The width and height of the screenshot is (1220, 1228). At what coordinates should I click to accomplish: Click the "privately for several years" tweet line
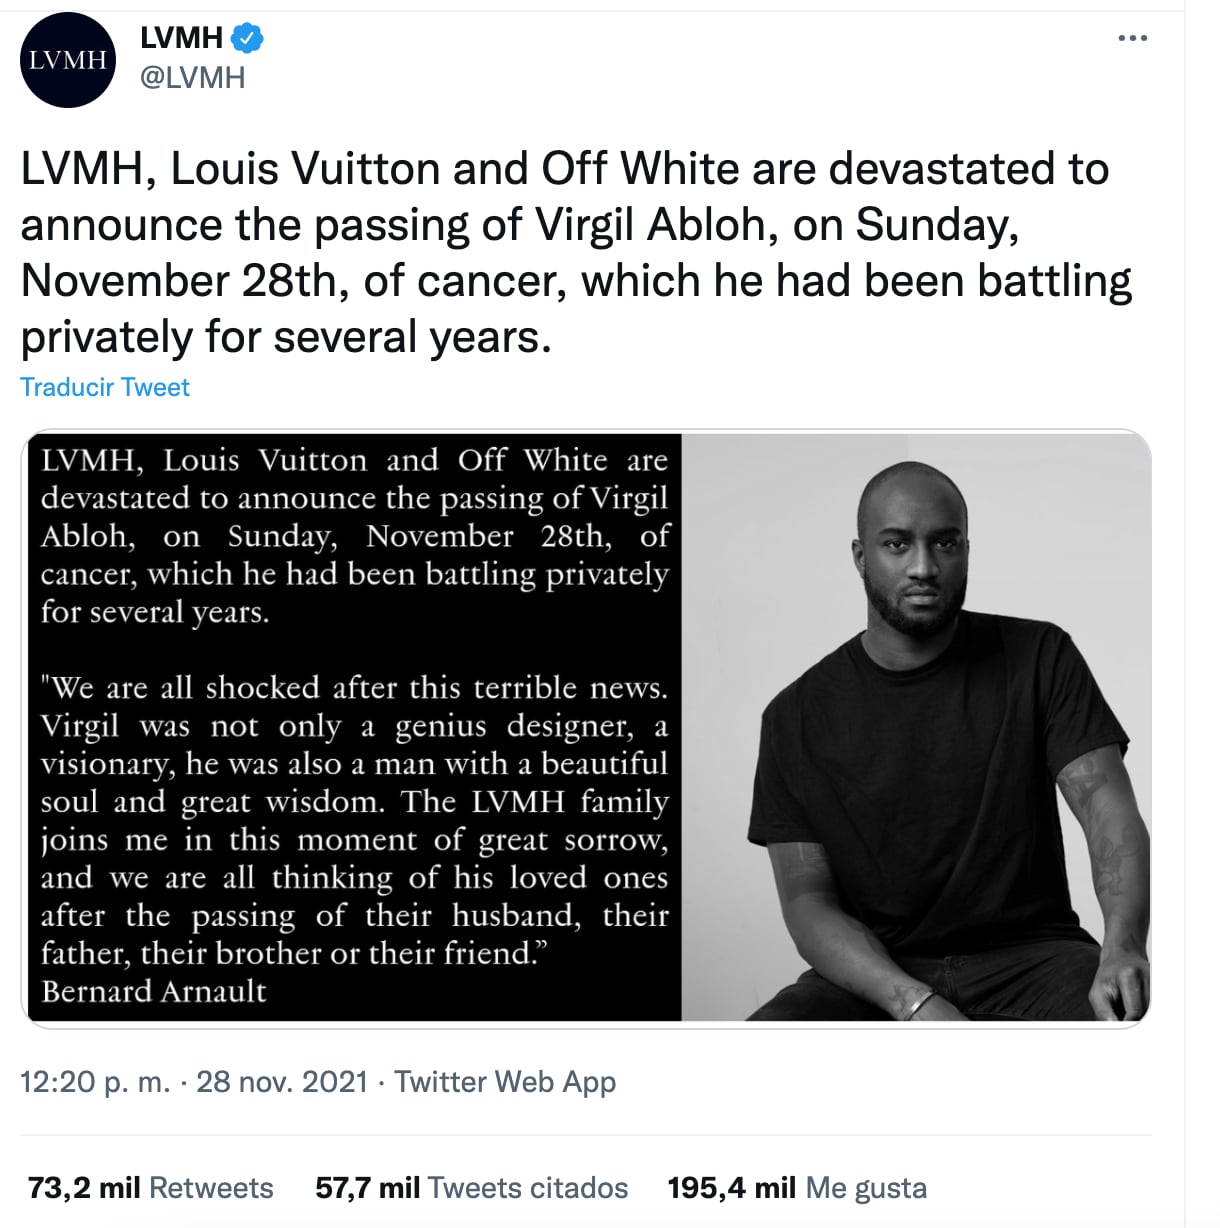[285, 337]
